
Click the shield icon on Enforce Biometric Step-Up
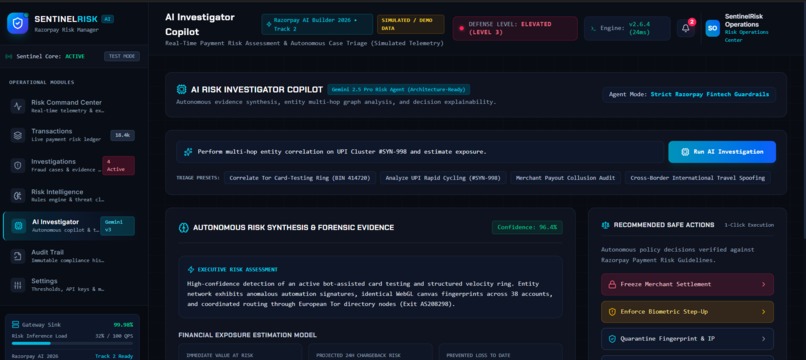click(x=612, y=312)
